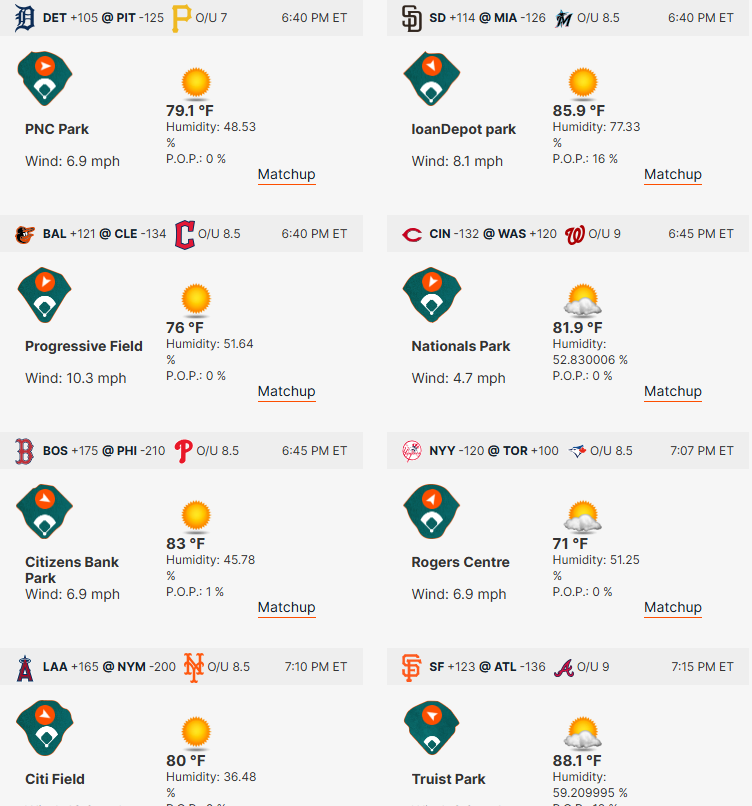Open Matchup for NYY at TOR
Viewport: 752px width, 806px height.
tap(673, 607)
